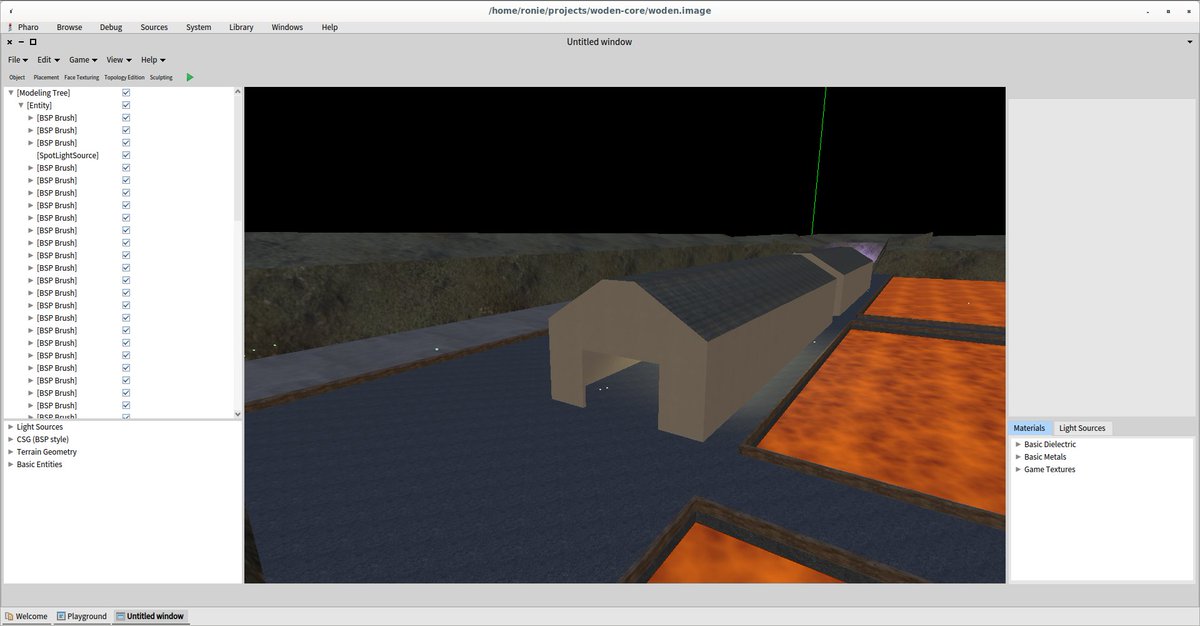The width and height of the screenshot is (1200, 626).
Task: Switch to Placement mode
Action: [46, 77]
